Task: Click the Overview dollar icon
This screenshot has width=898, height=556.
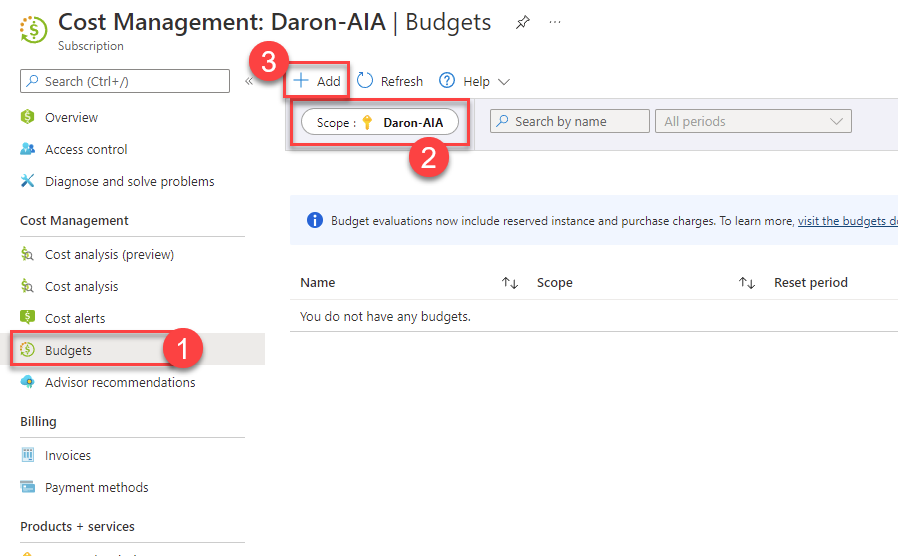Action: coord(27,117)
